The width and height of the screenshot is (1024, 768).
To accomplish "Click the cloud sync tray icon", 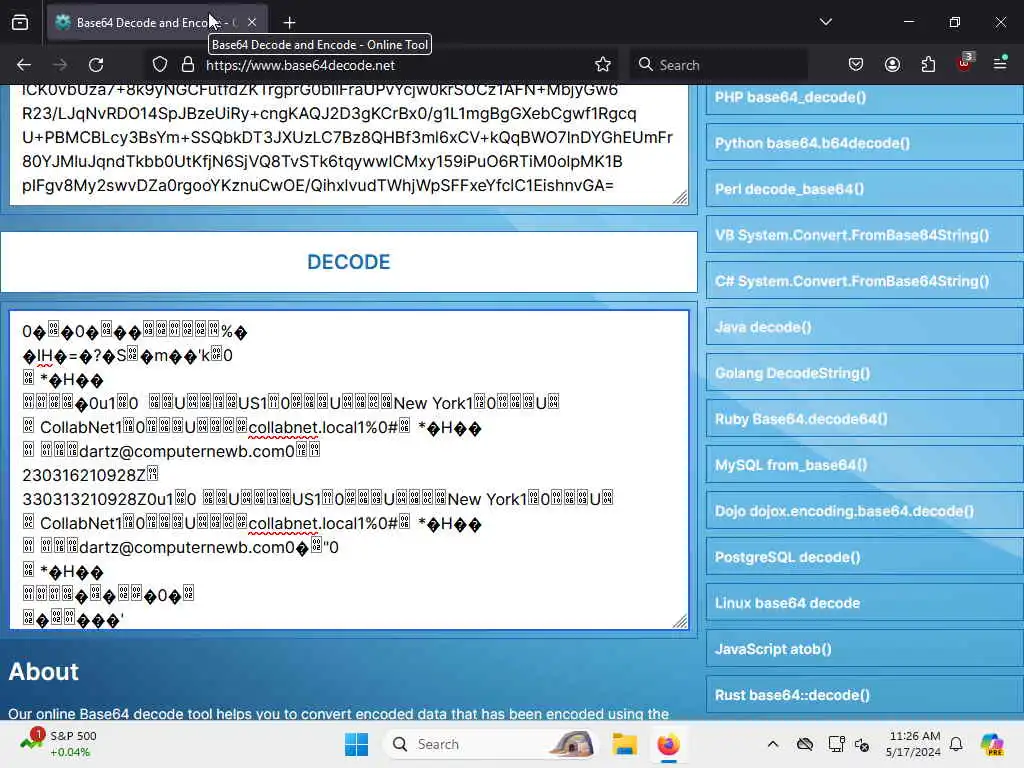I will pos(805,744).
